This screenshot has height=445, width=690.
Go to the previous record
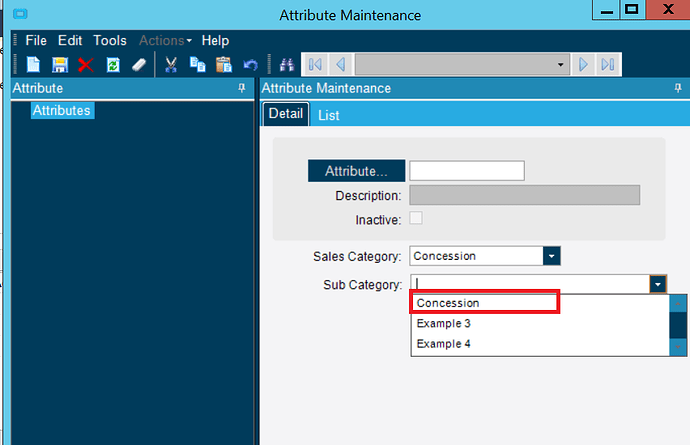click(341, 65)
